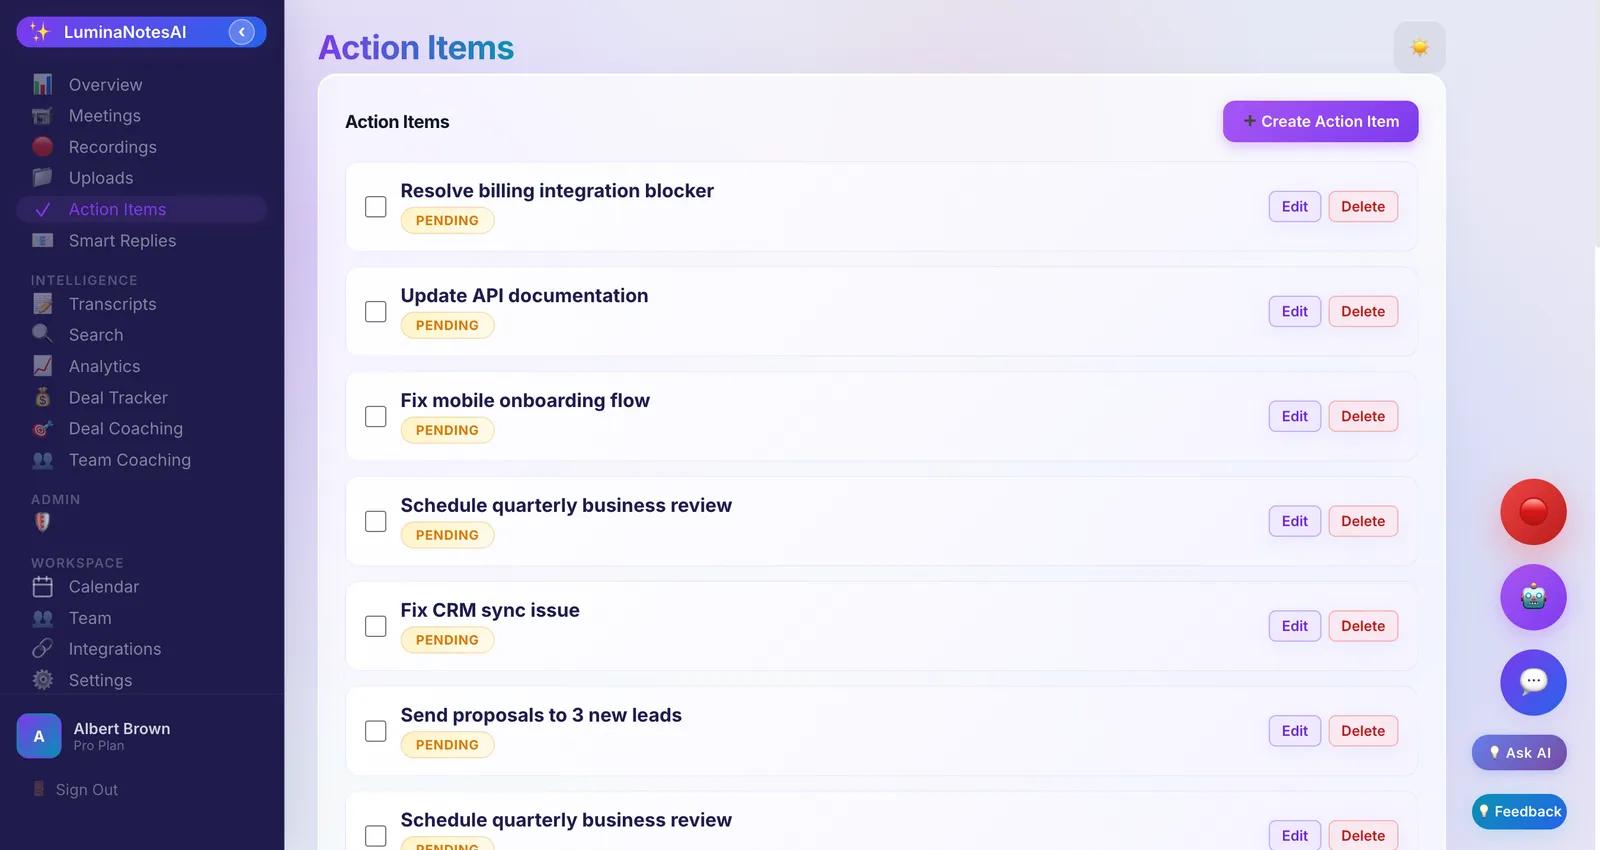Screen dimensions: 1600x850
Task: Delete the Fix mobile onboarding flow item
Action: pyautogui.click(x=1363, y=416)
